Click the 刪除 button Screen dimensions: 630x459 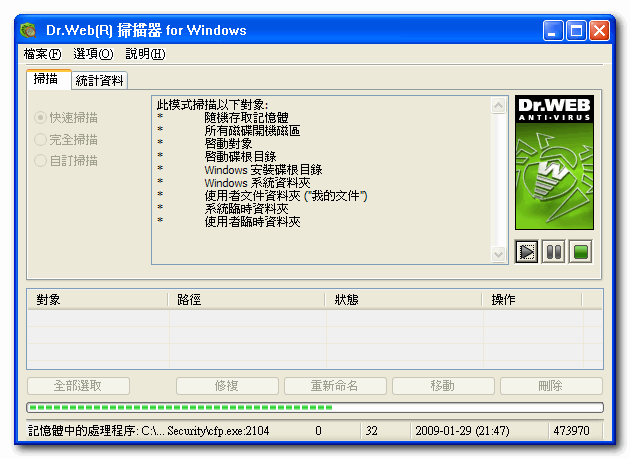(x=551, y=386)
